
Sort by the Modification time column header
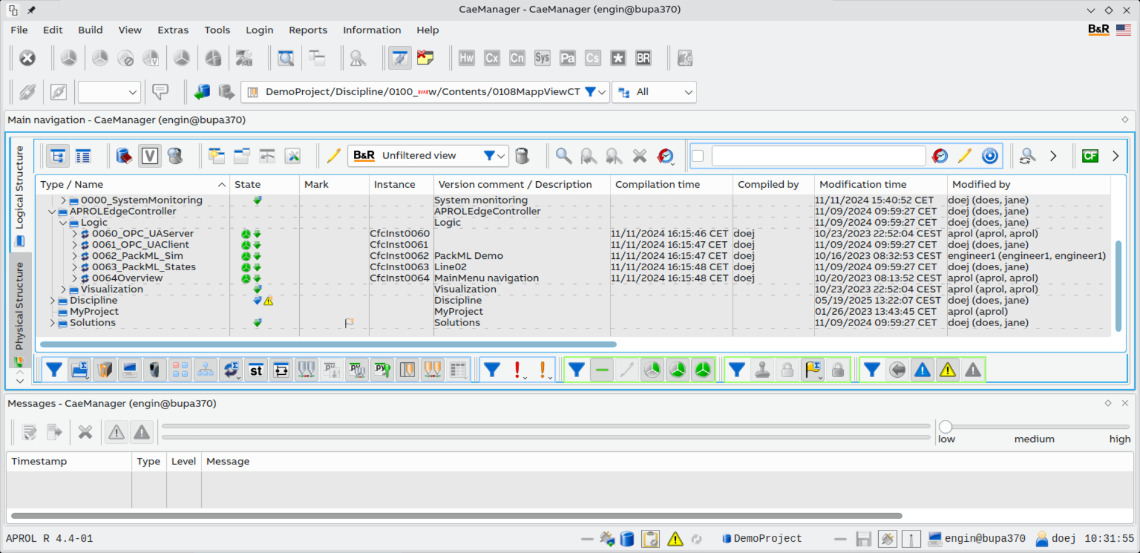[x=861, y=185]
